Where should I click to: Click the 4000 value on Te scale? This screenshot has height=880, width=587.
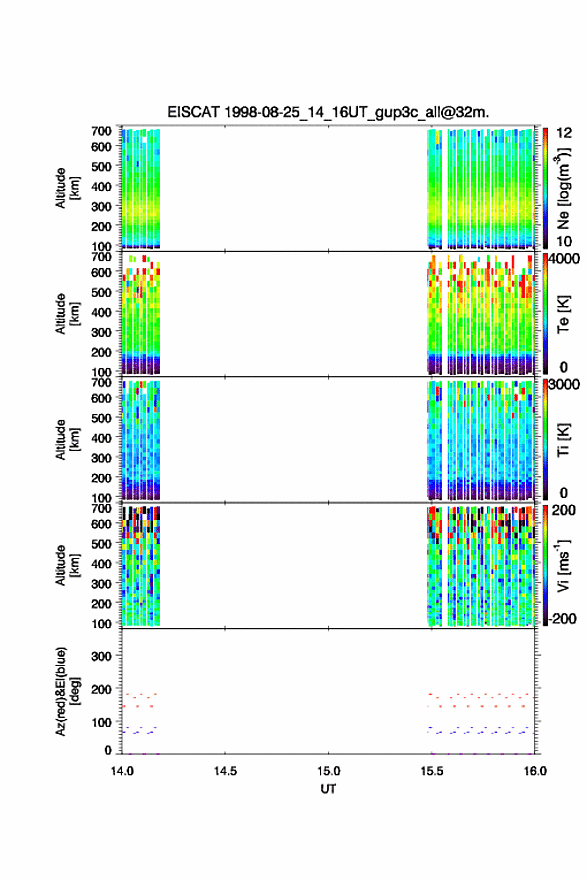click(565, 259)
